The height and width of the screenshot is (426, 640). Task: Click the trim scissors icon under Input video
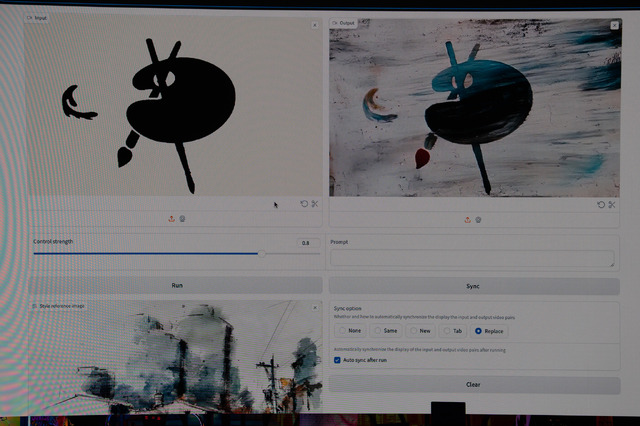point(315,204)
